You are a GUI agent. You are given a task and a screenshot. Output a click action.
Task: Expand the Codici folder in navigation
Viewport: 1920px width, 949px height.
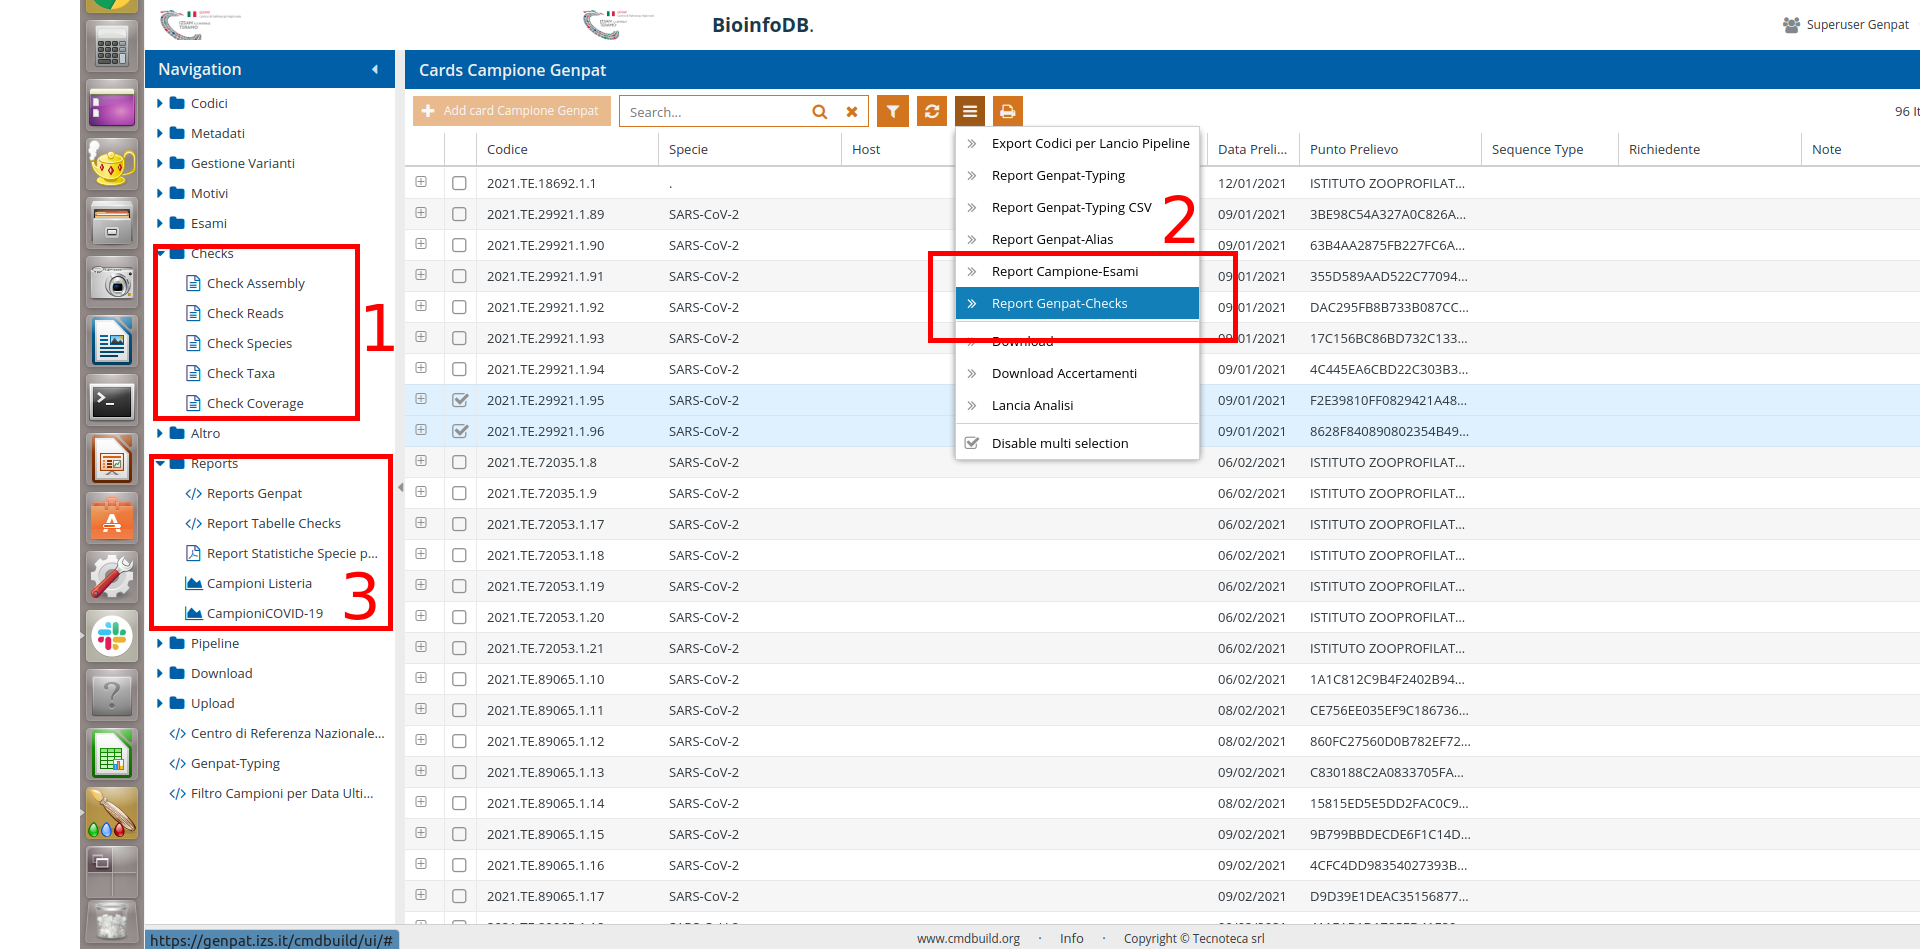[160, 103]
